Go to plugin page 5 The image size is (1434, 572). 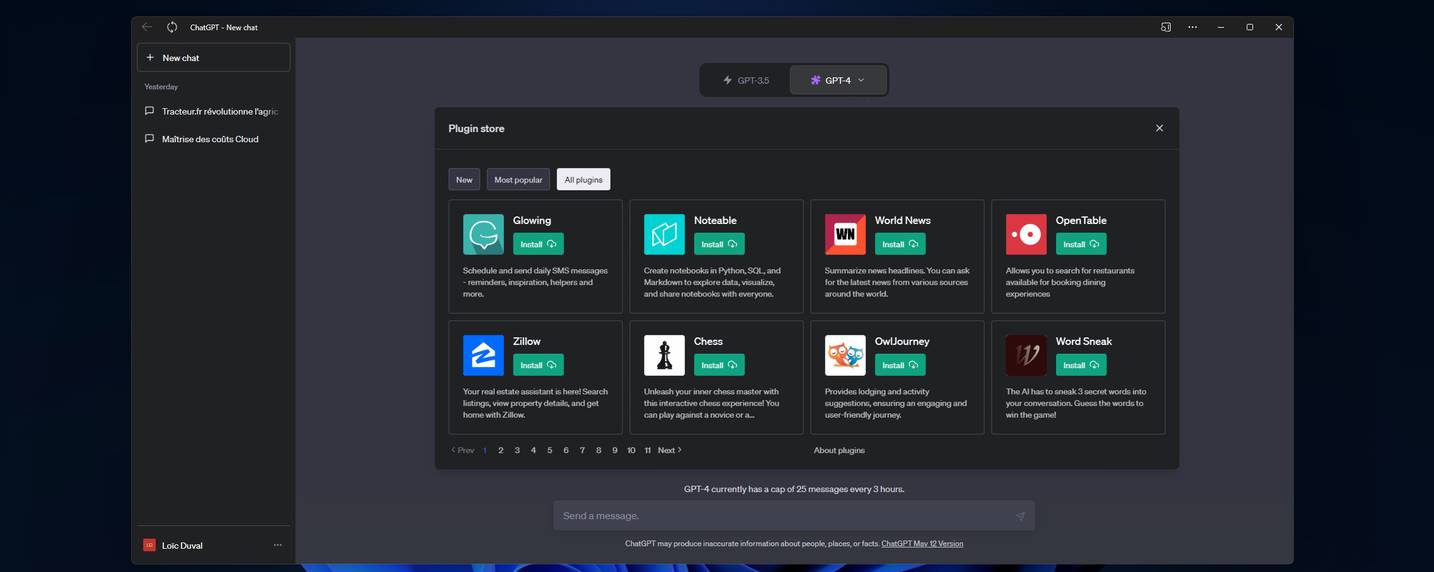549,450
